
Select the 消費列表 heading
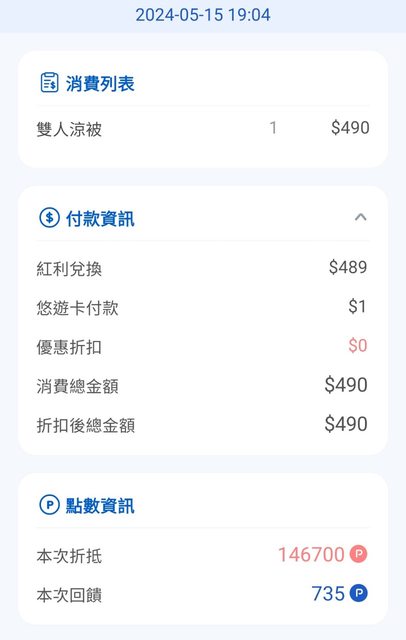coord(100,84)
